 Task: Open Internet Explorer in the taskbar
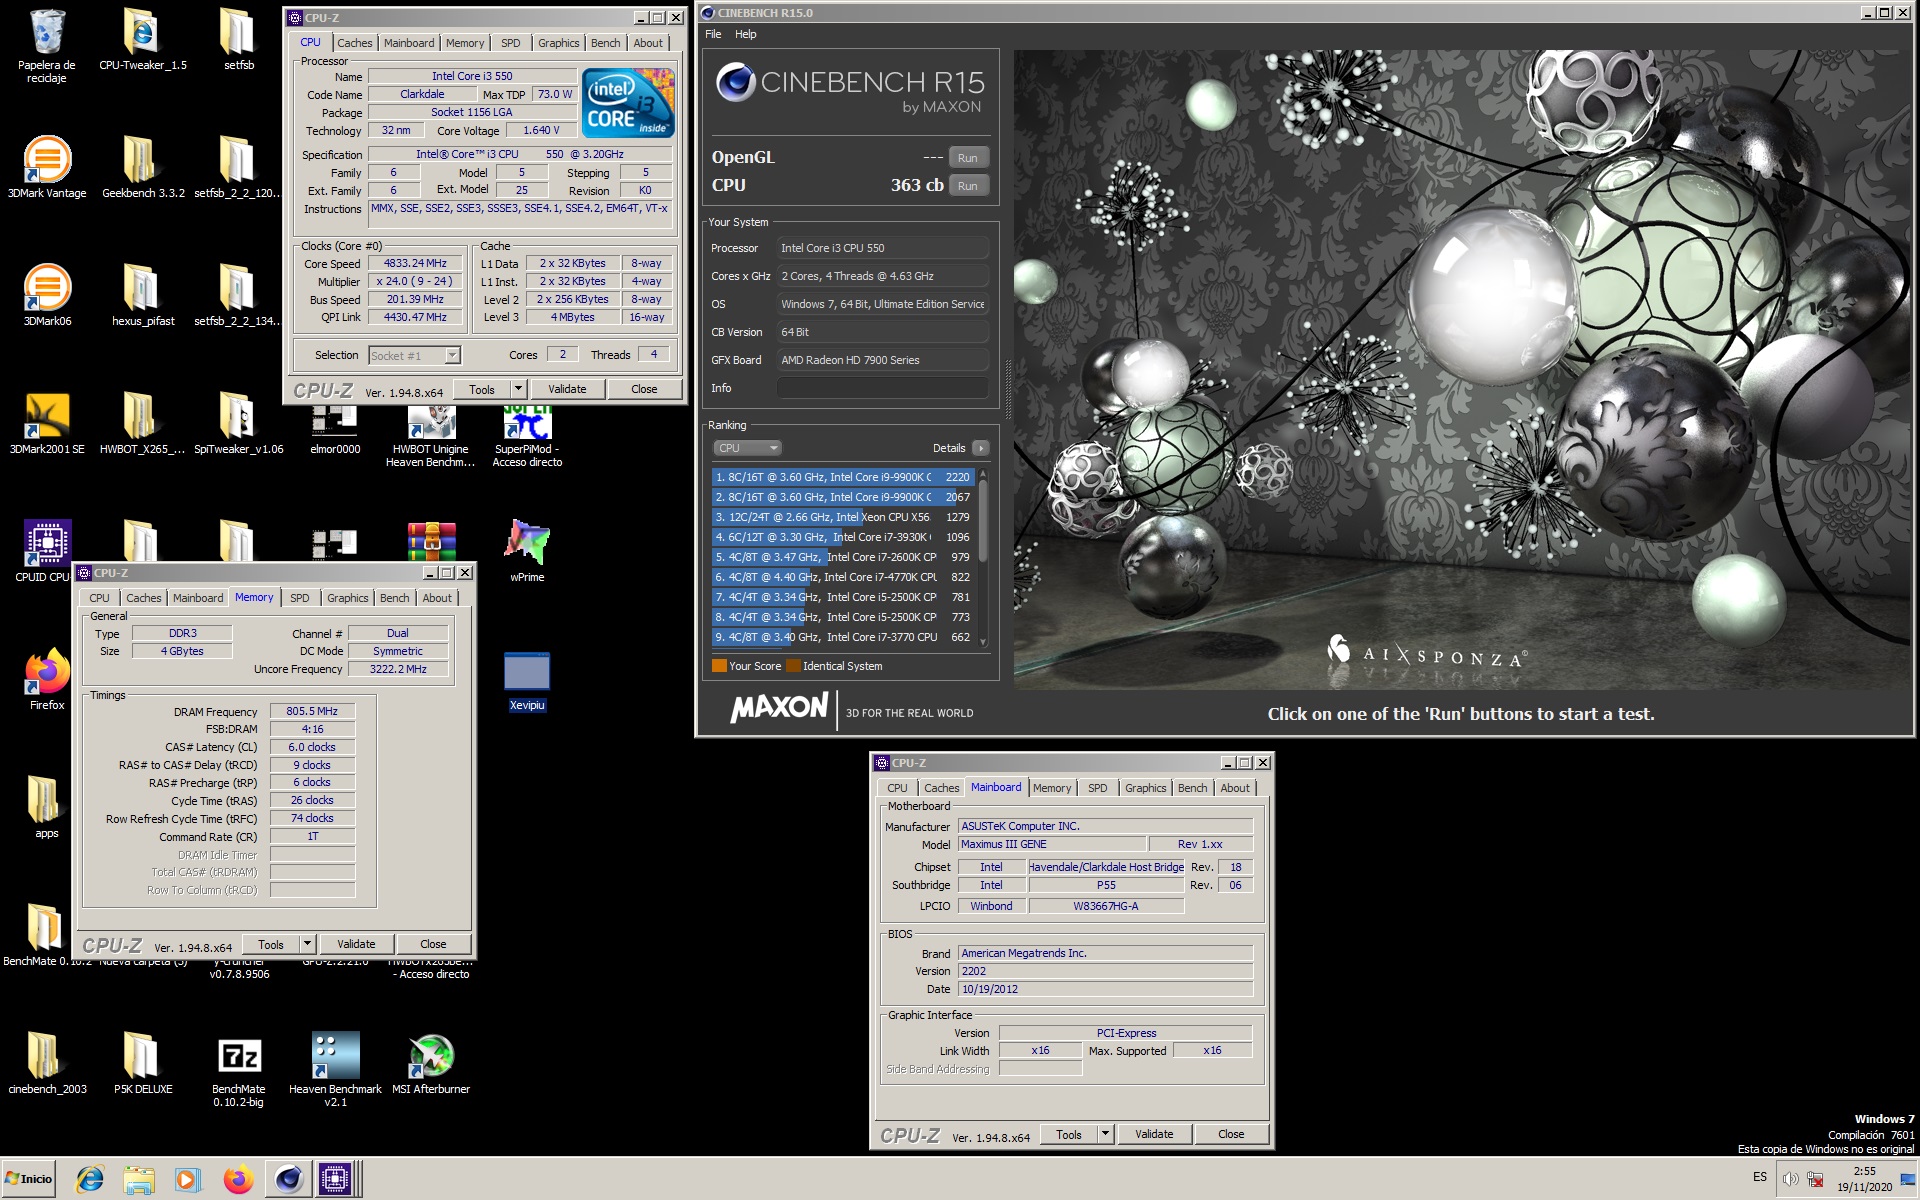[90, 1179]
